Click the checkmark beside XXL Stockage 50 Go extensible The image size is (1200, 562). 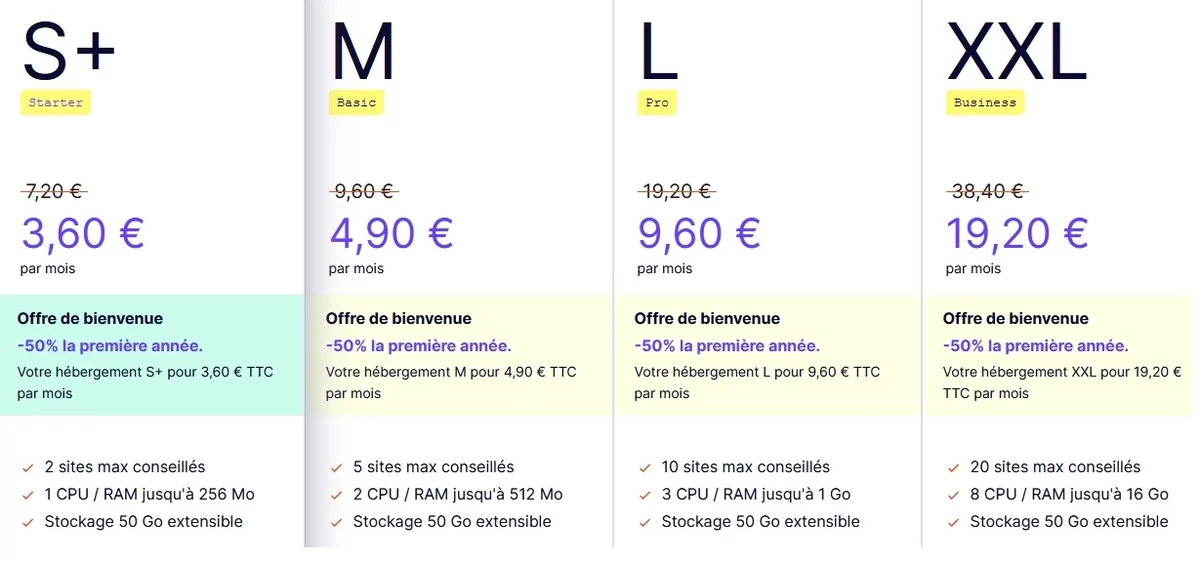click(952, 522)
